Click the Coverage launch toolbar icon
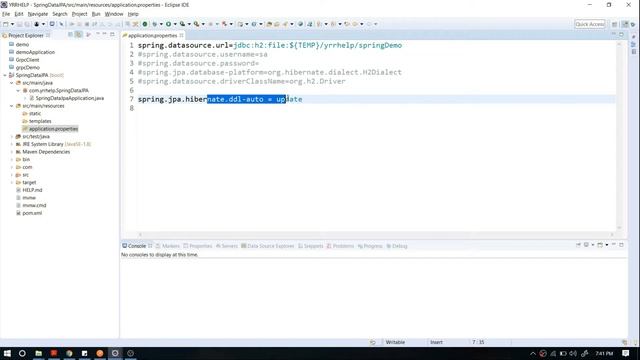Image resolution: width=640 pixels, height=360 pixels. pos(182,24)
